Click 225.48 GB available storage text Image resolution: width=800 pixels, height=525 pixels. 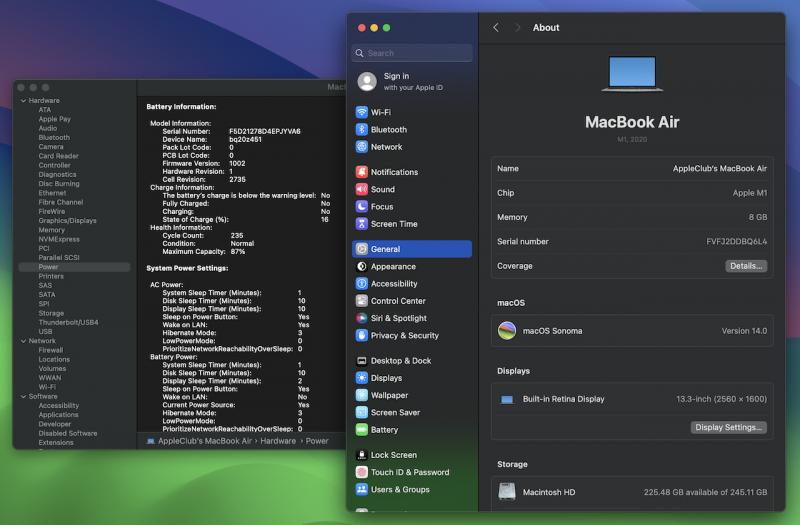[x=705, y=492]
